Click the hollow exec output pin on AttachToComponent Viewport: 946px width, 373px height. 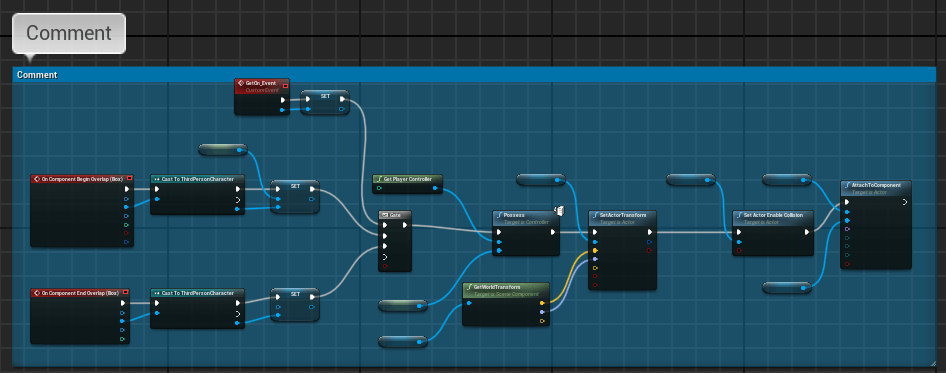[x=904, y=202]
